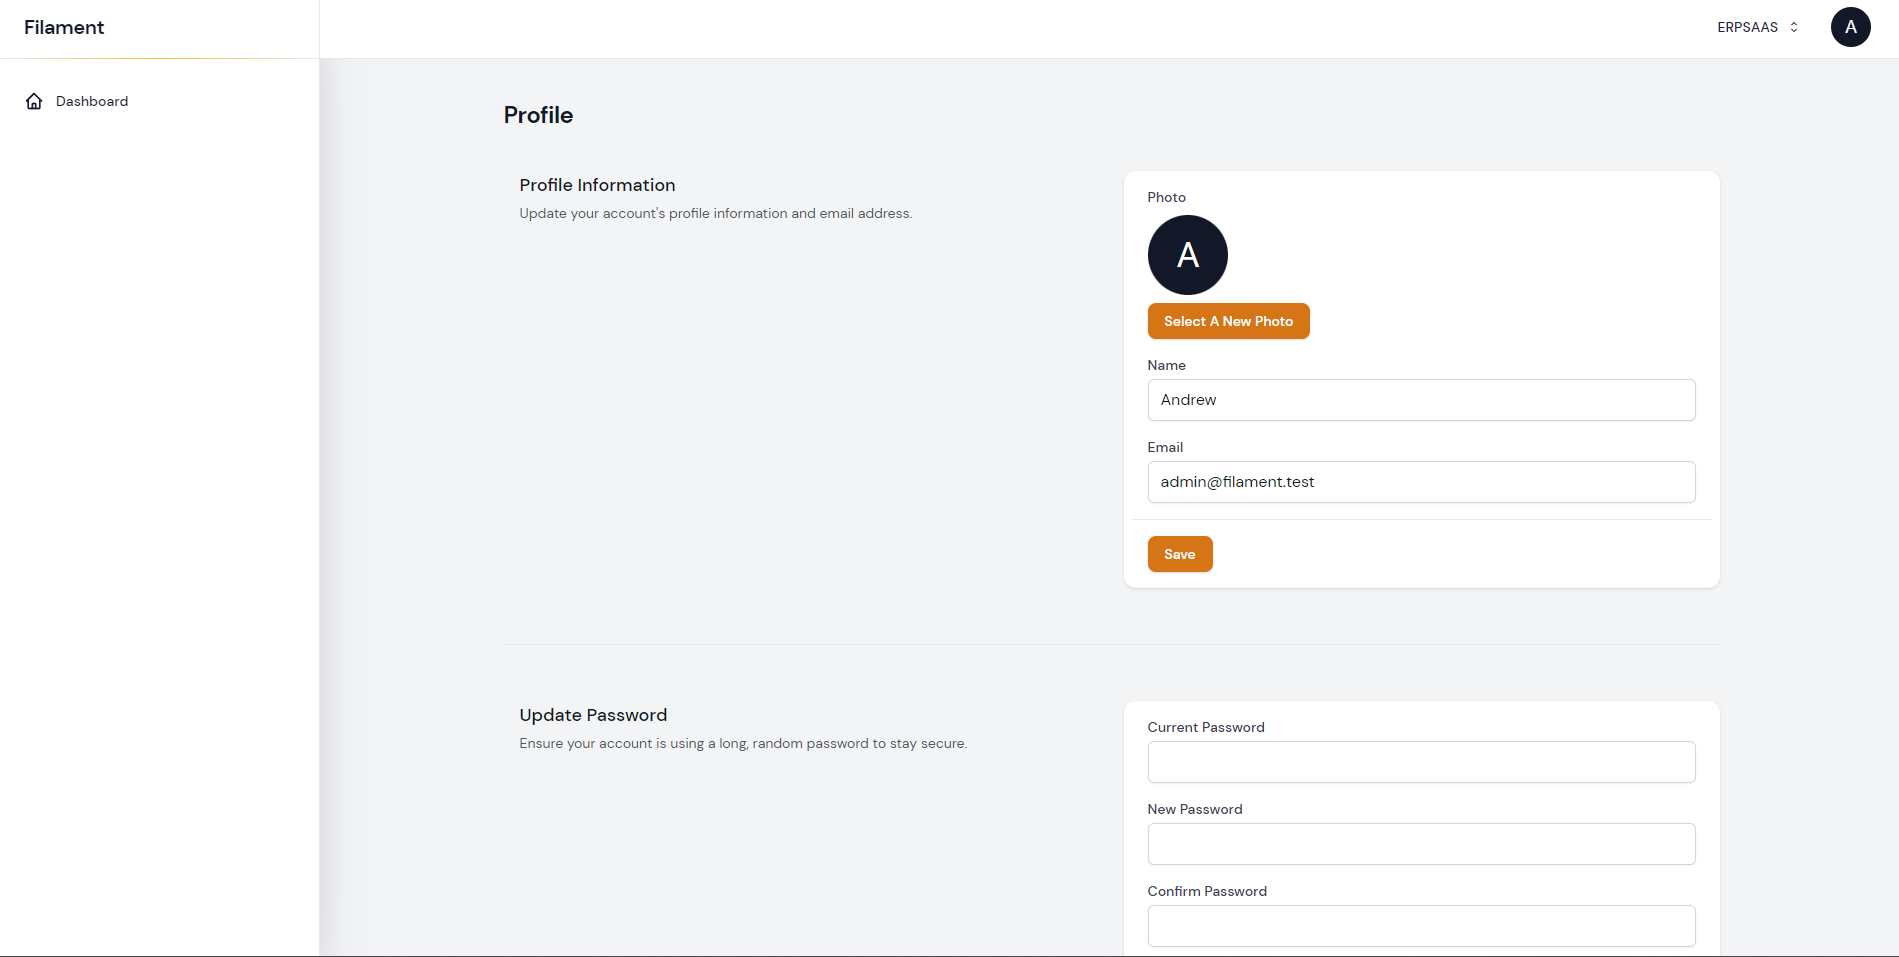This screenshot has height=957, width=1899.
Task: Click the dark circular 'A' profile photo
Action: click(1187, 255)
